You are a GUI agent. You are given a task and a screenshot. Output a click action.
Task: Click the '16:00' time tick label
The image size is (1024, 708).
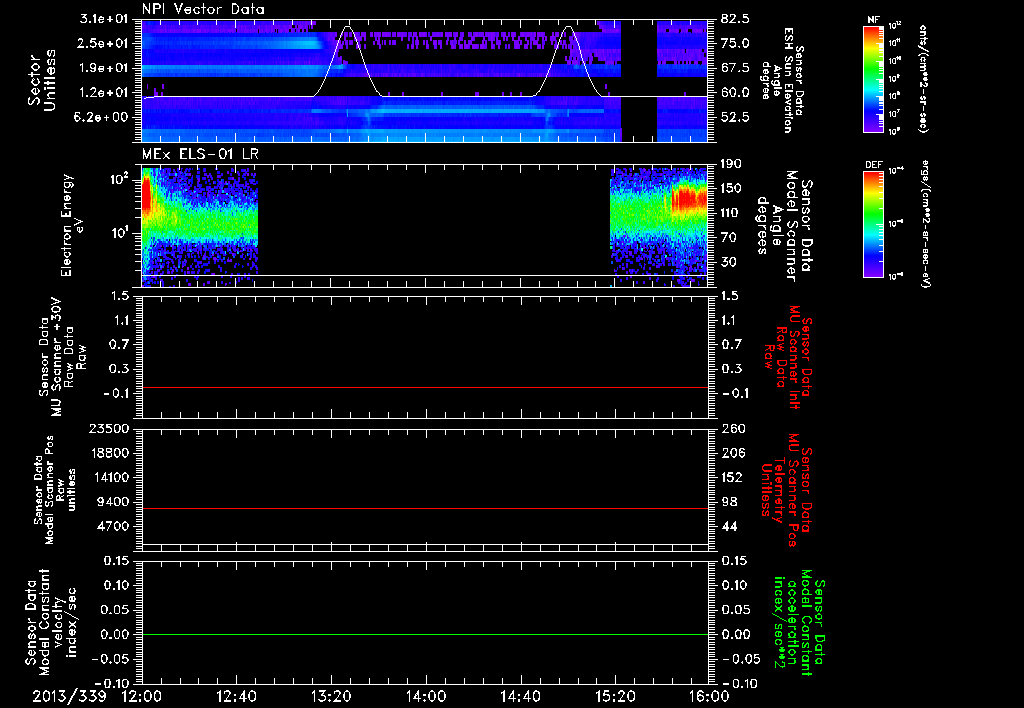710,697
